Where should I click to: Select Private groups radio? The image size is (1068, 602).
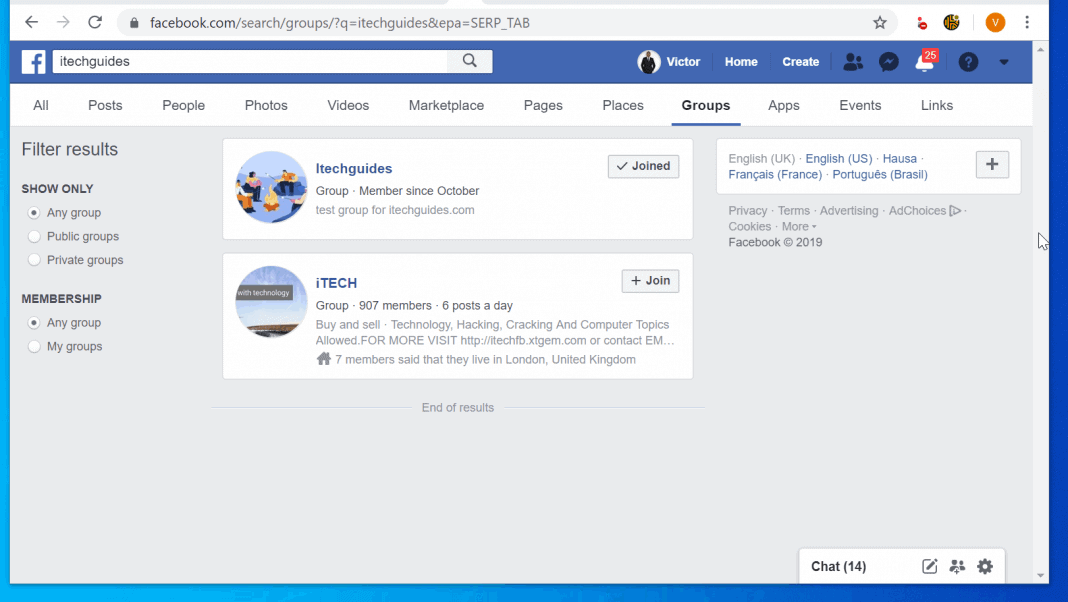[34, 260]
